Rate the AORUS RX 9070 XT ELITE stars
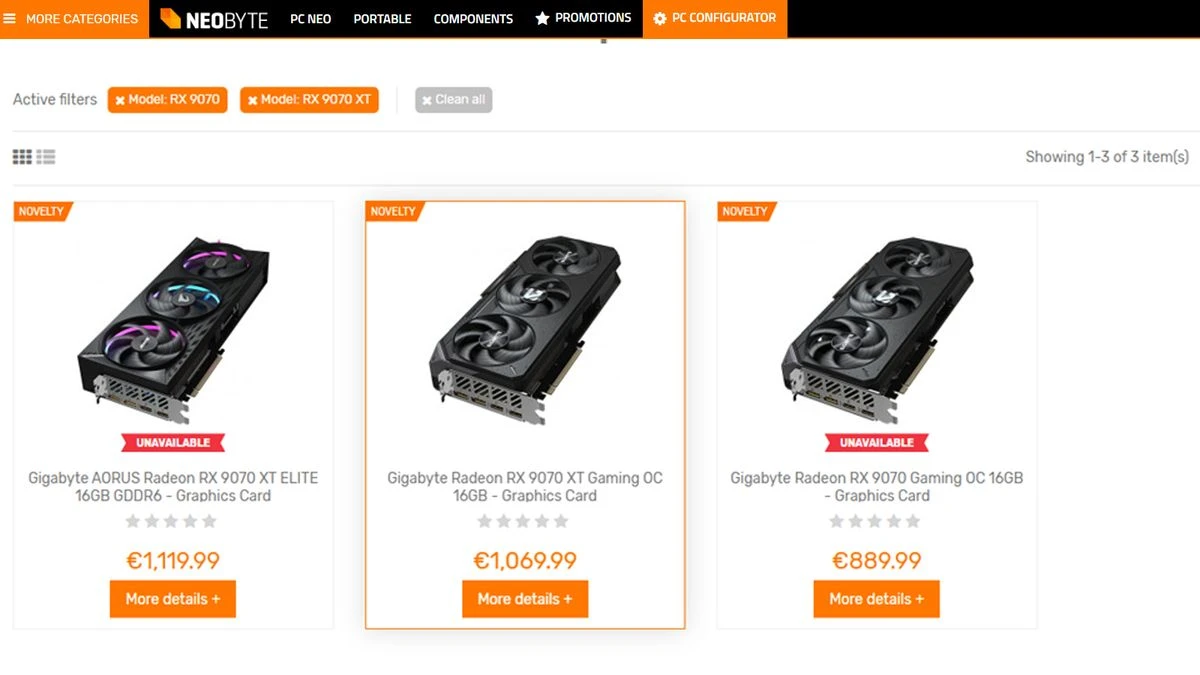The image size is (1200, 675). 171,521
